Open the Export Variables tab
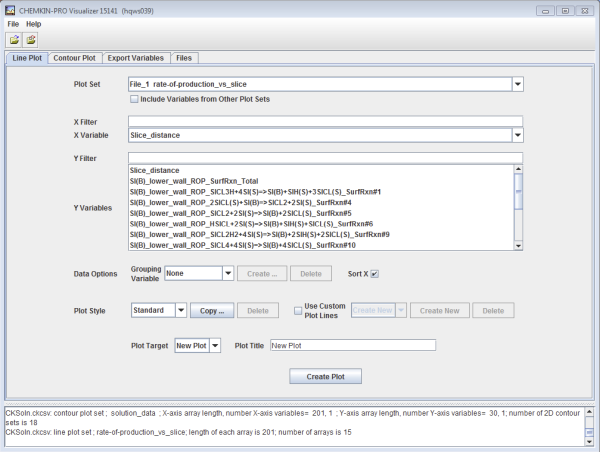600x452 pixels. tap(136, 58)
